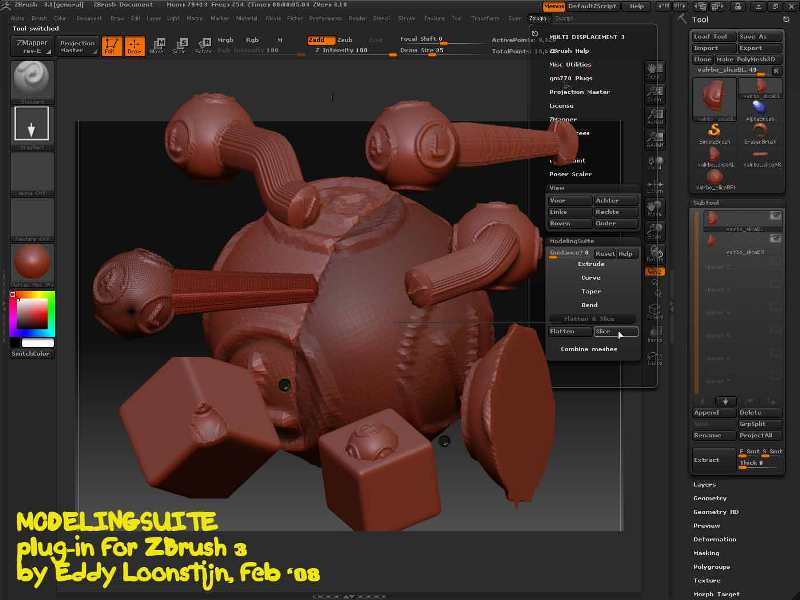This screenshot has width=800, height=600.
Task: Click the Onder view button
Action: tap(615, 223)
